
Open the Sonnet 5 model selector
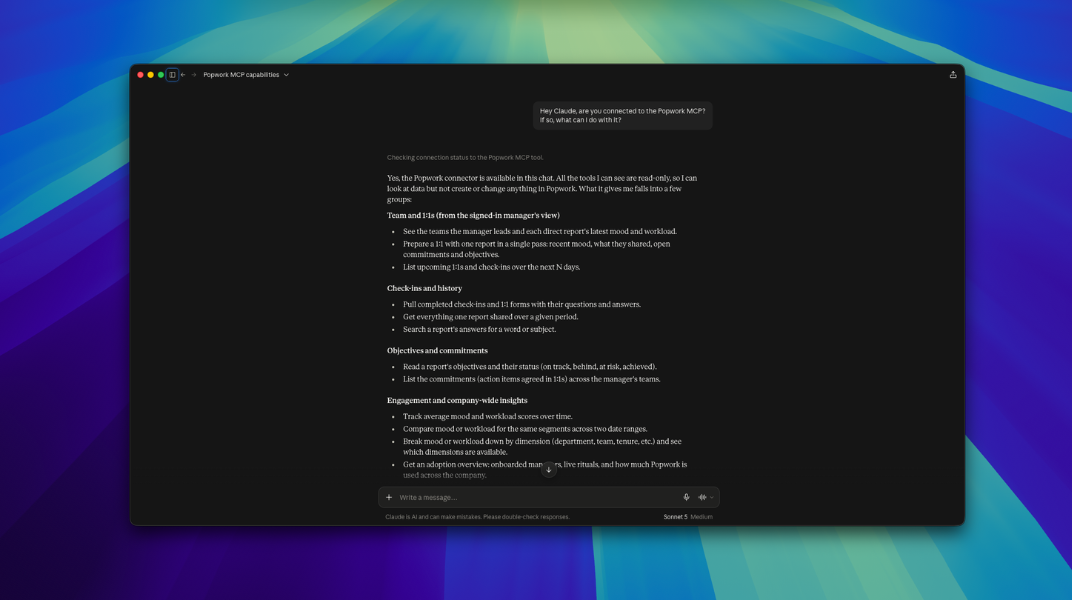[x=675, y=517]
